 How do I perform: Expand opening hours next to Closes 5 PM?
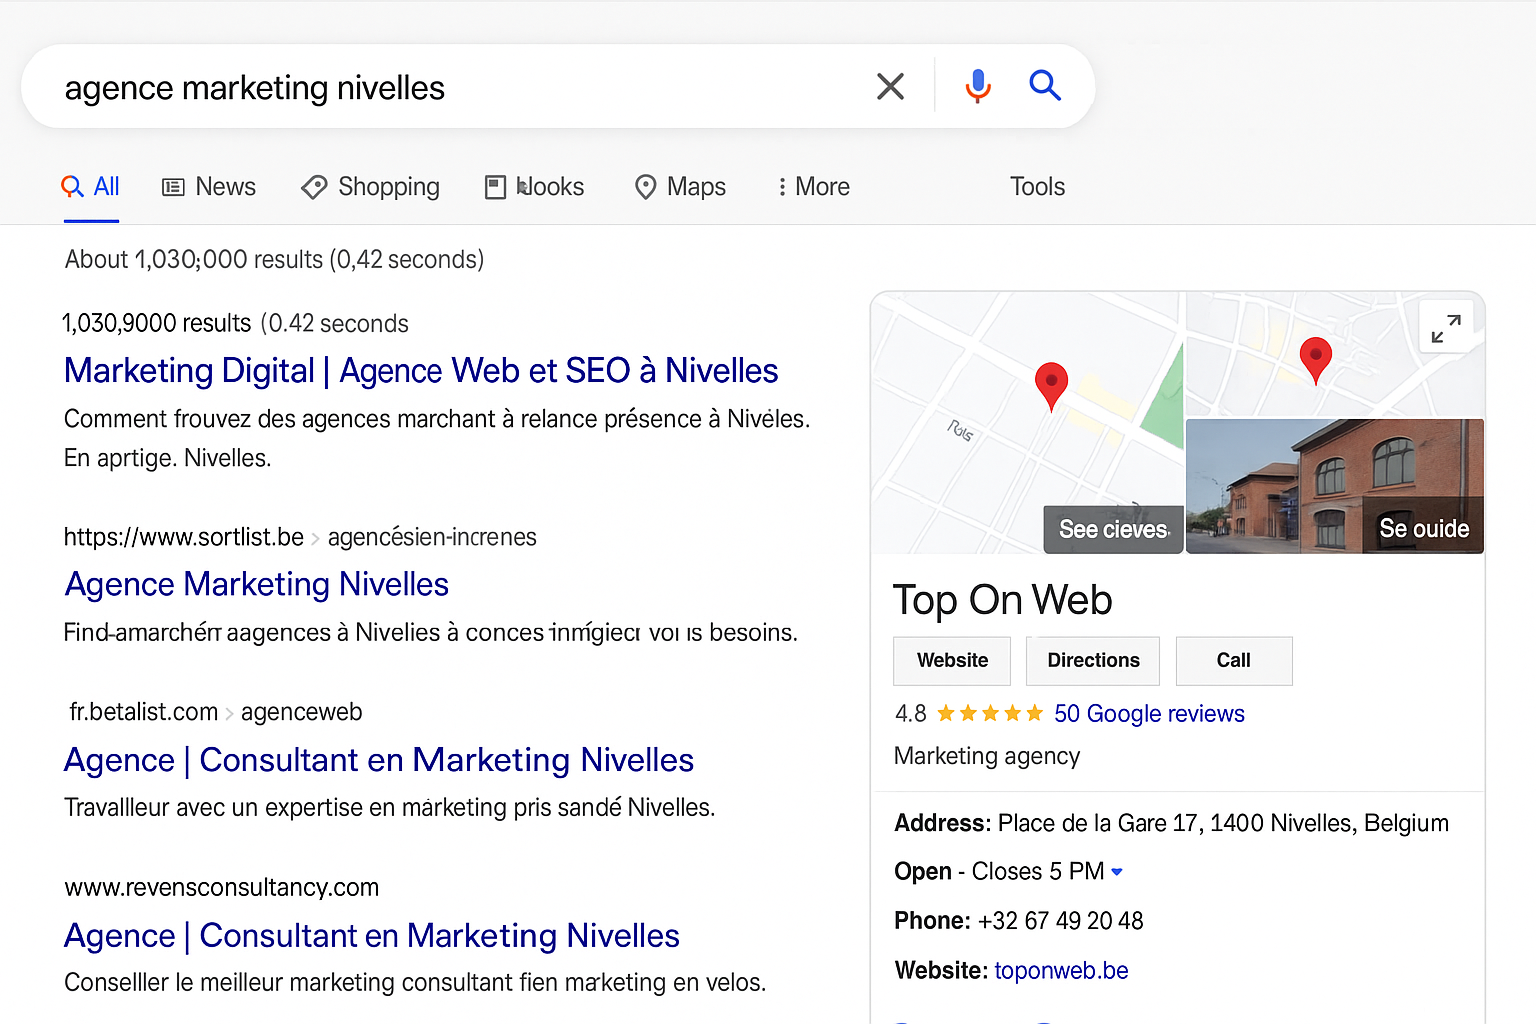(1117, 872)
